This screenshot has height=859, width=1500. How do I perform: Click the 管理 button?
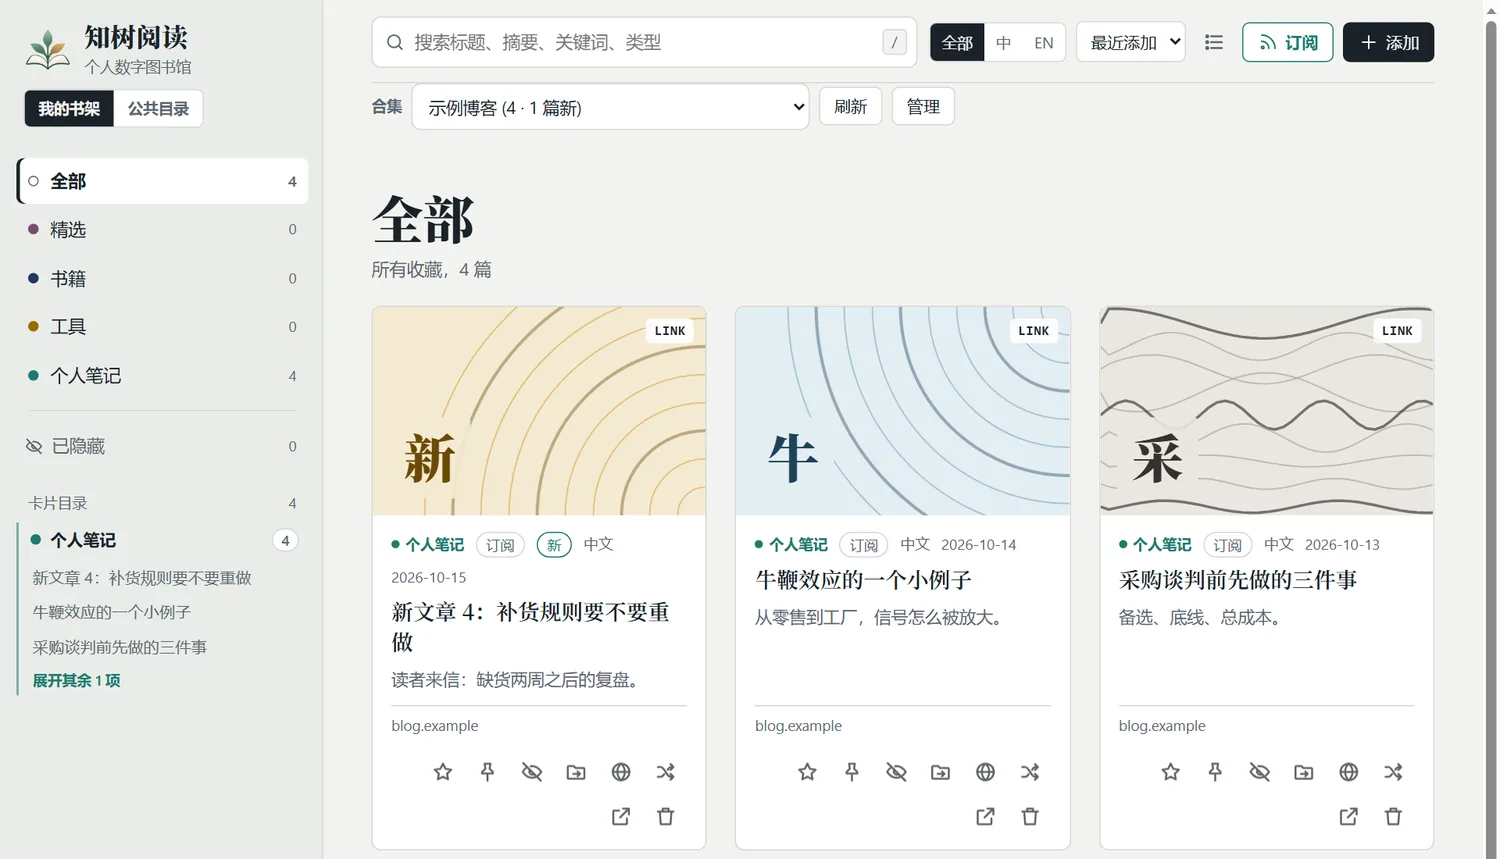pyautogui.click(x=923, y=106)
